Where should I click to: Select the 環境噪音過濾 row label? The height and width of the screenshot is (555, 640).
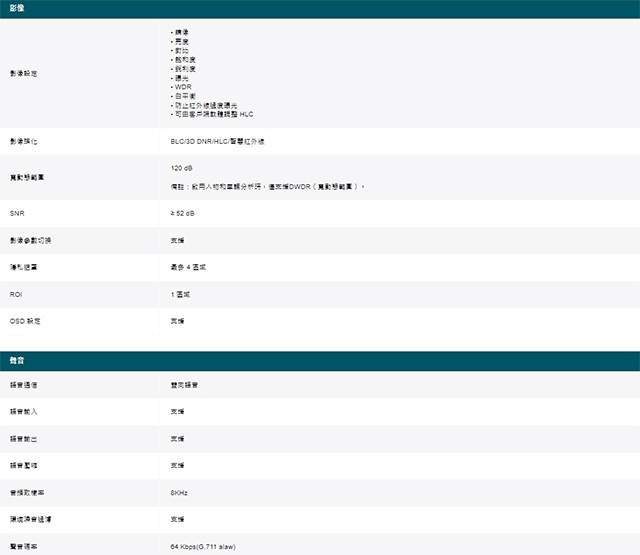tap(31, 520)
